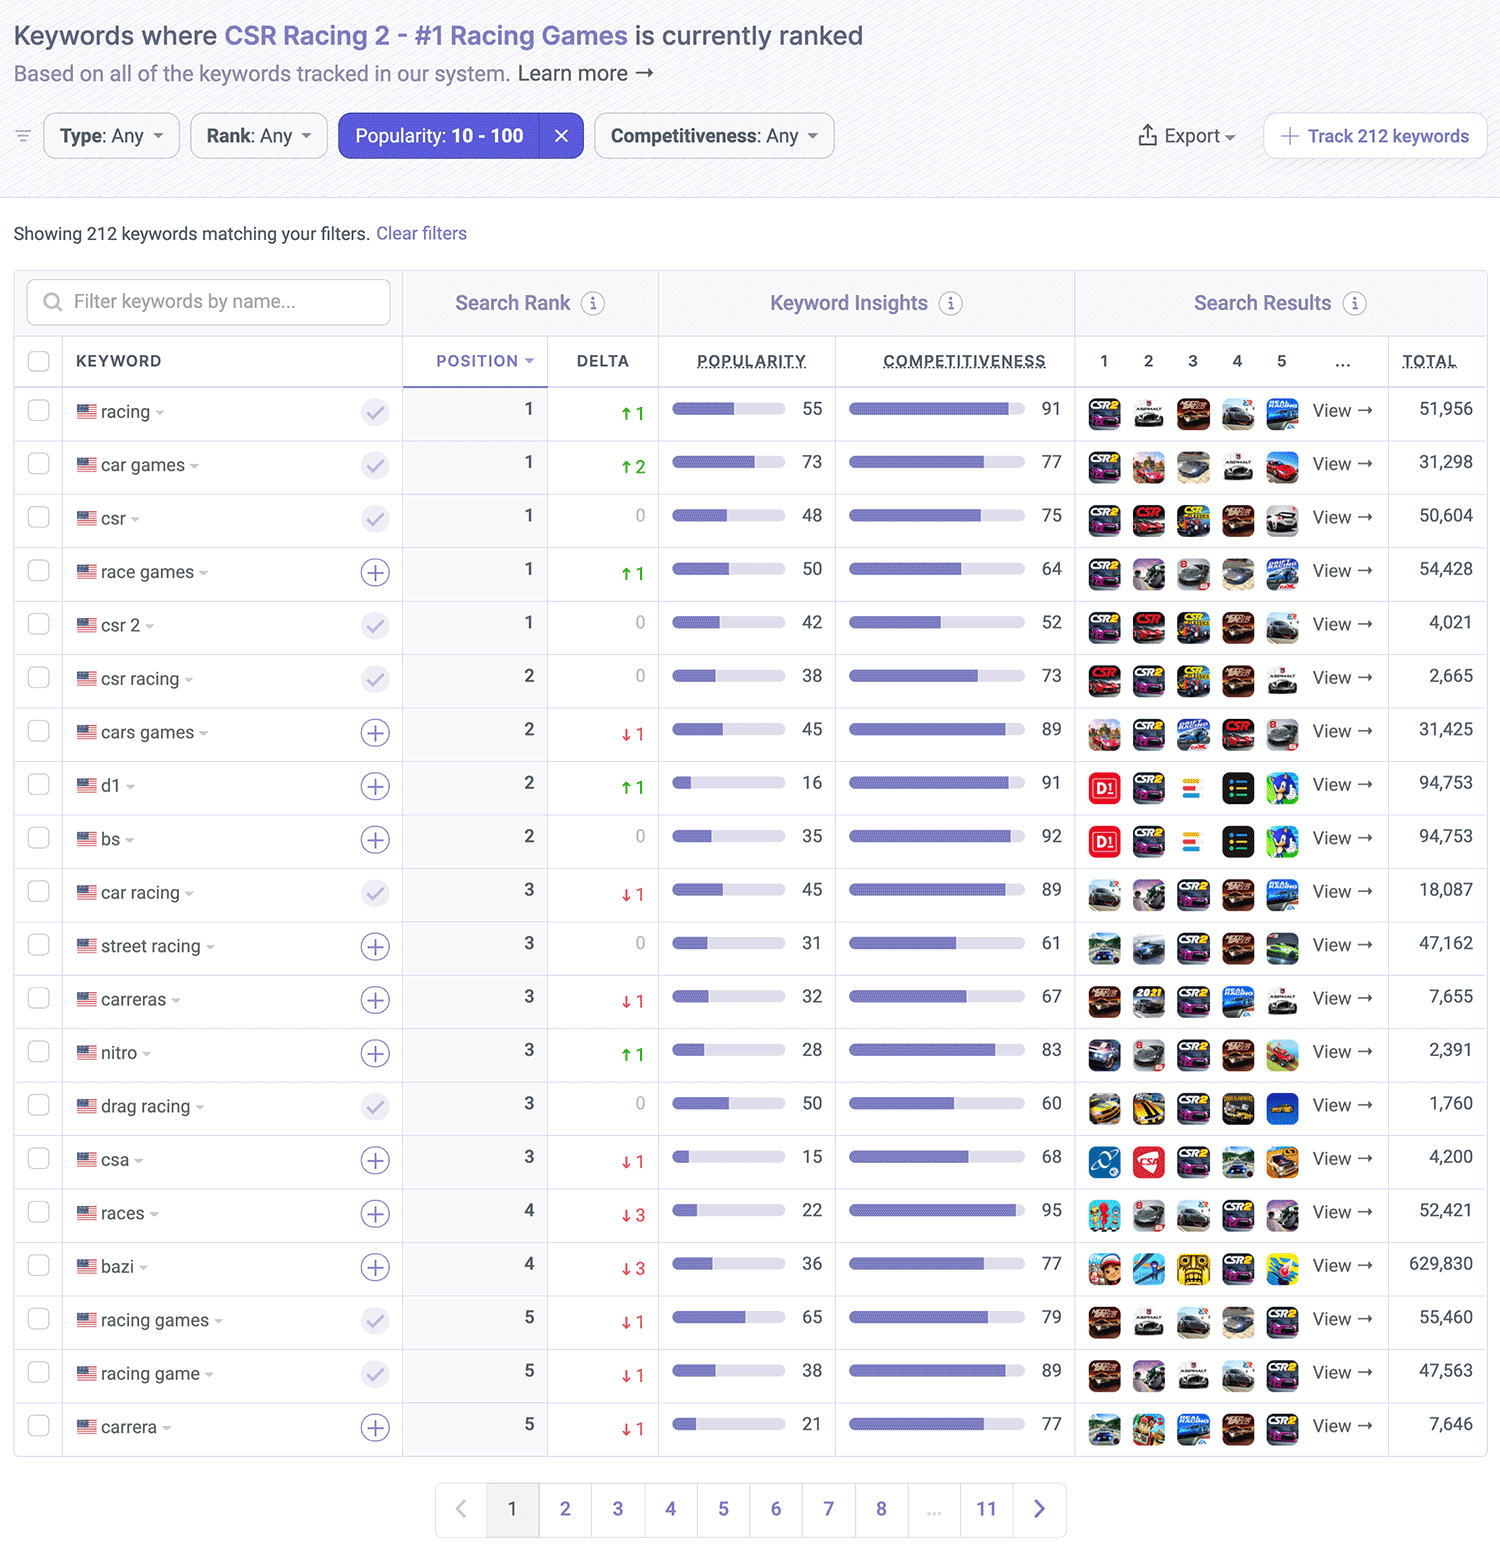This screenshot has width=1500, height=1559.
Task: Track 'carrera' keyword with plus icon
Action: point(375,1428)
